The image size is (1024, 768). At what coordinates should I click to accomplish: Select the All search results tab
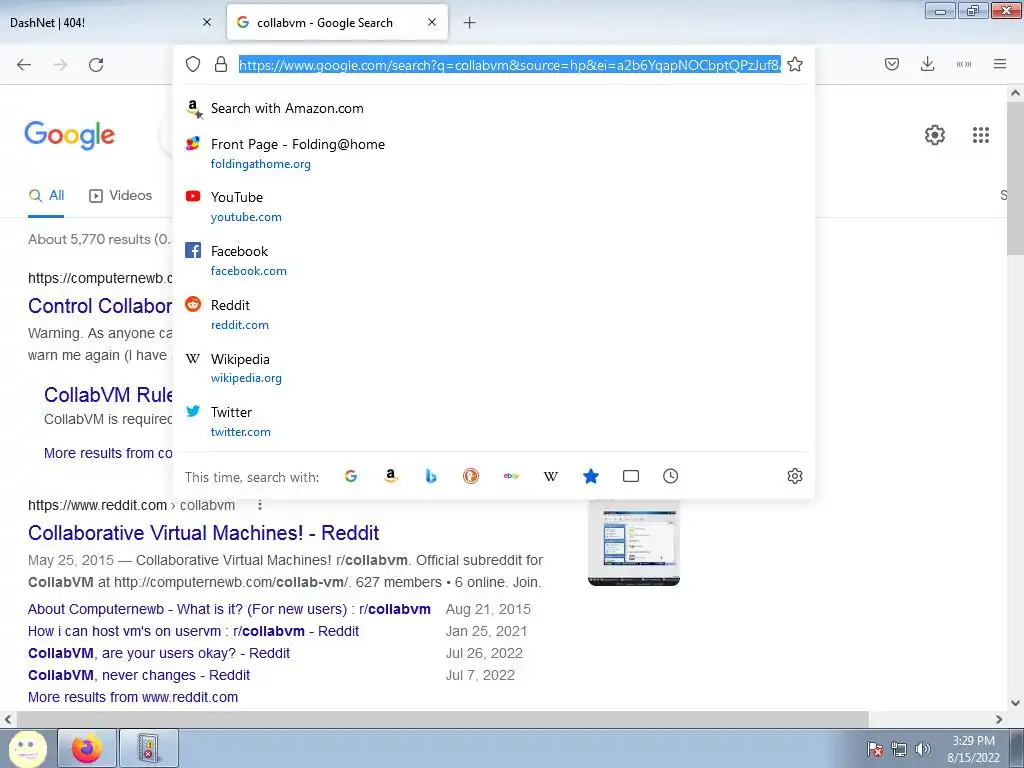pyautogui.click(x=46, y=195)
